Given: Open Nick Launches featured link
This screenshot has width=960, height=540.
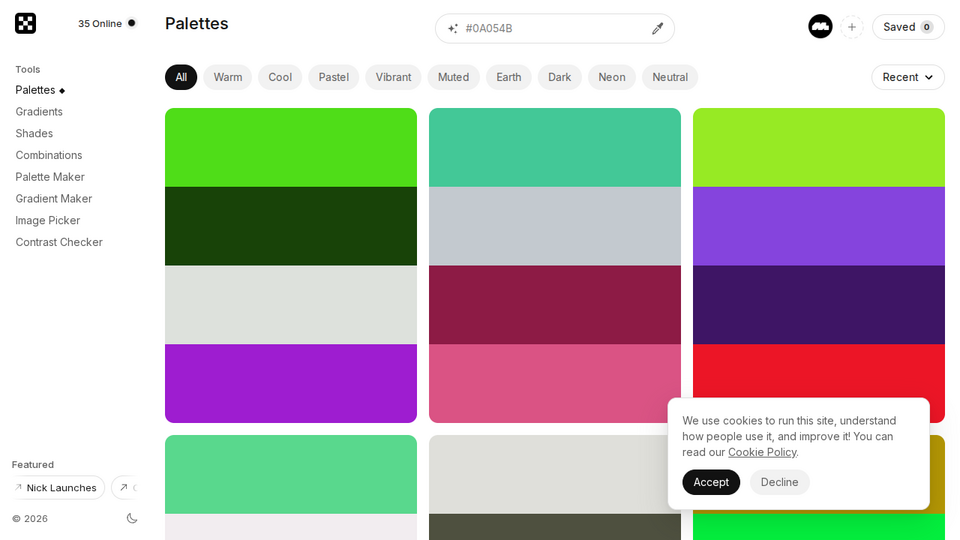Looking at the screenshot, I should (58, 487).
